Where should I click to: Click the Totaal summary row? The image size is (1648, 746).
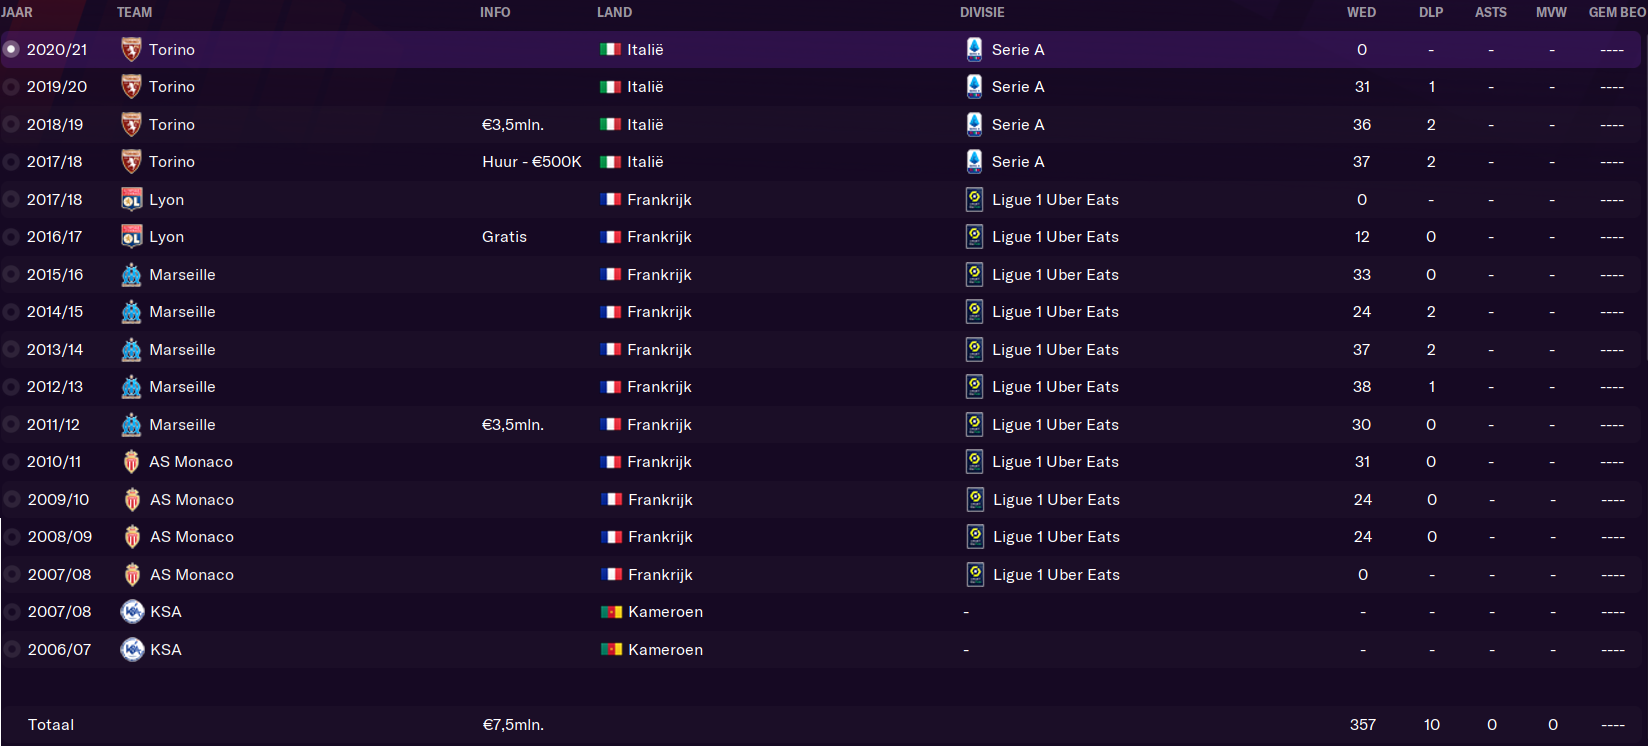click(824, 725)
